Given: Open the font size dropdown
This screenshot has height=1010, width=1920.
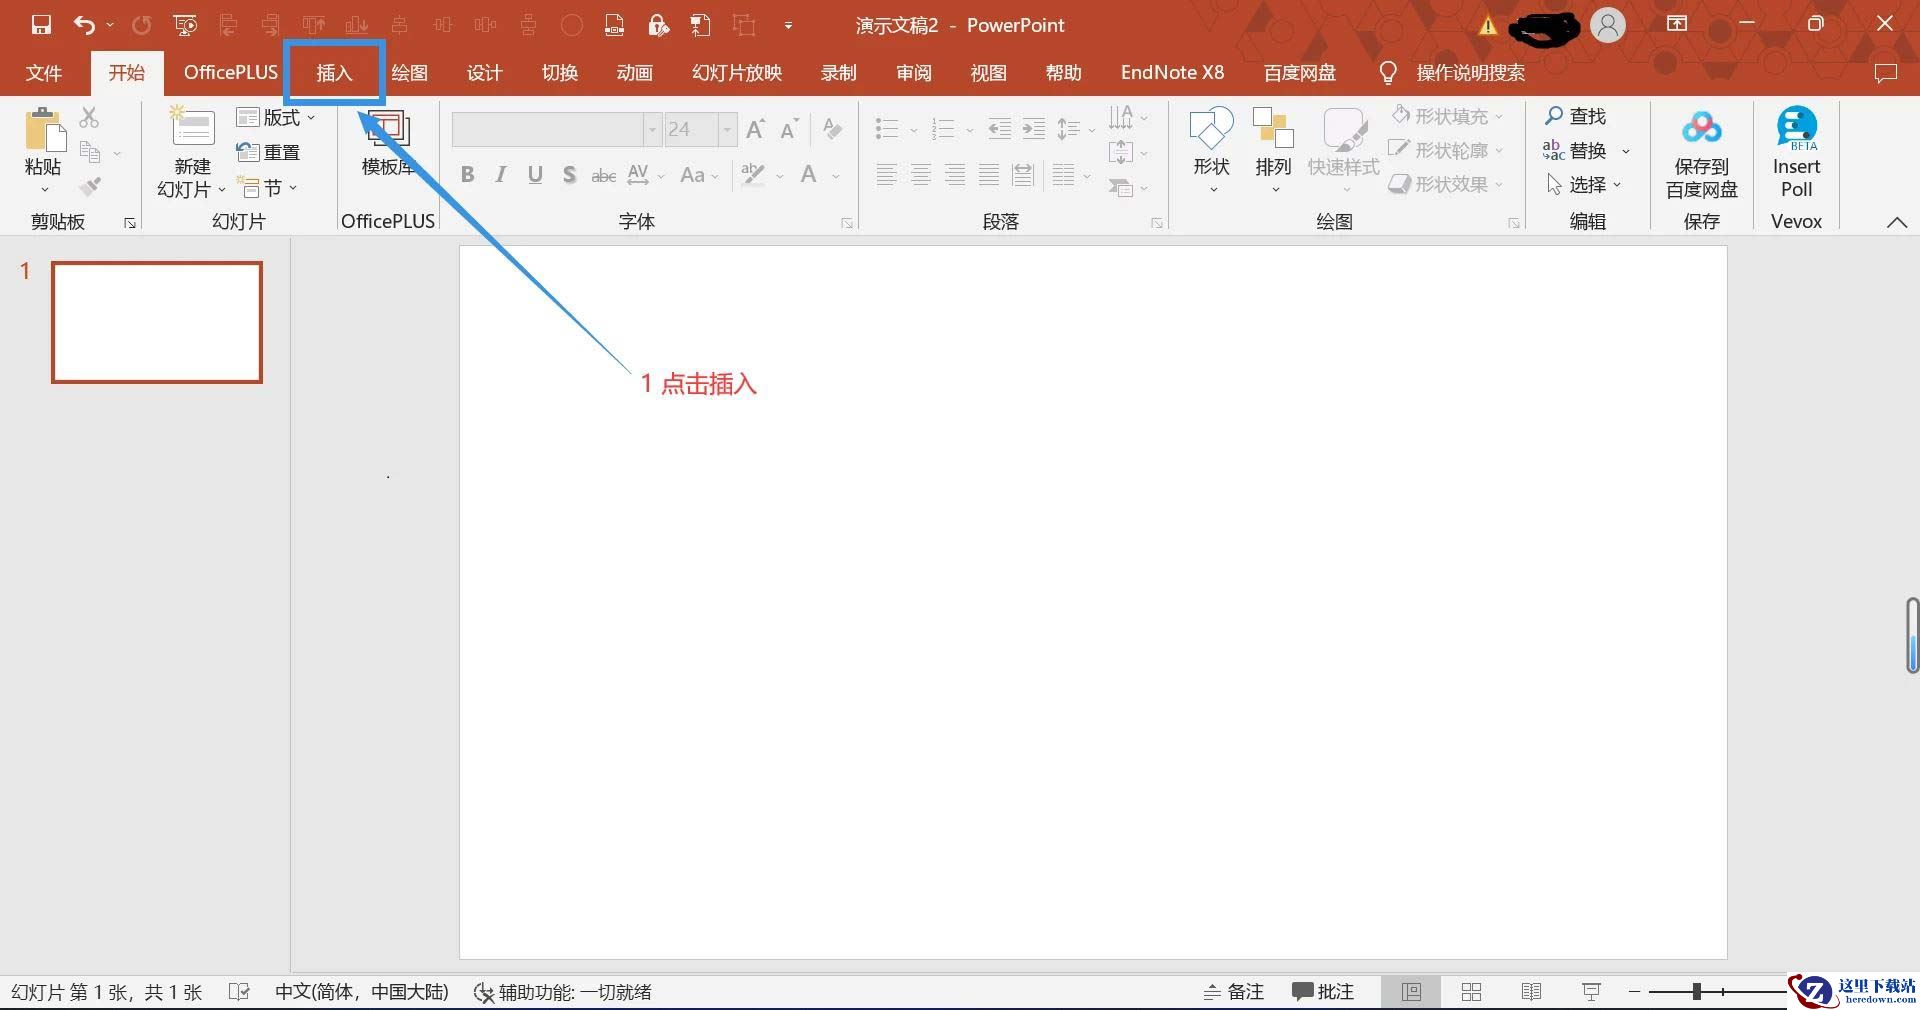Looking at the screenshot, I should pyautogui.click(x=727, y=129).
